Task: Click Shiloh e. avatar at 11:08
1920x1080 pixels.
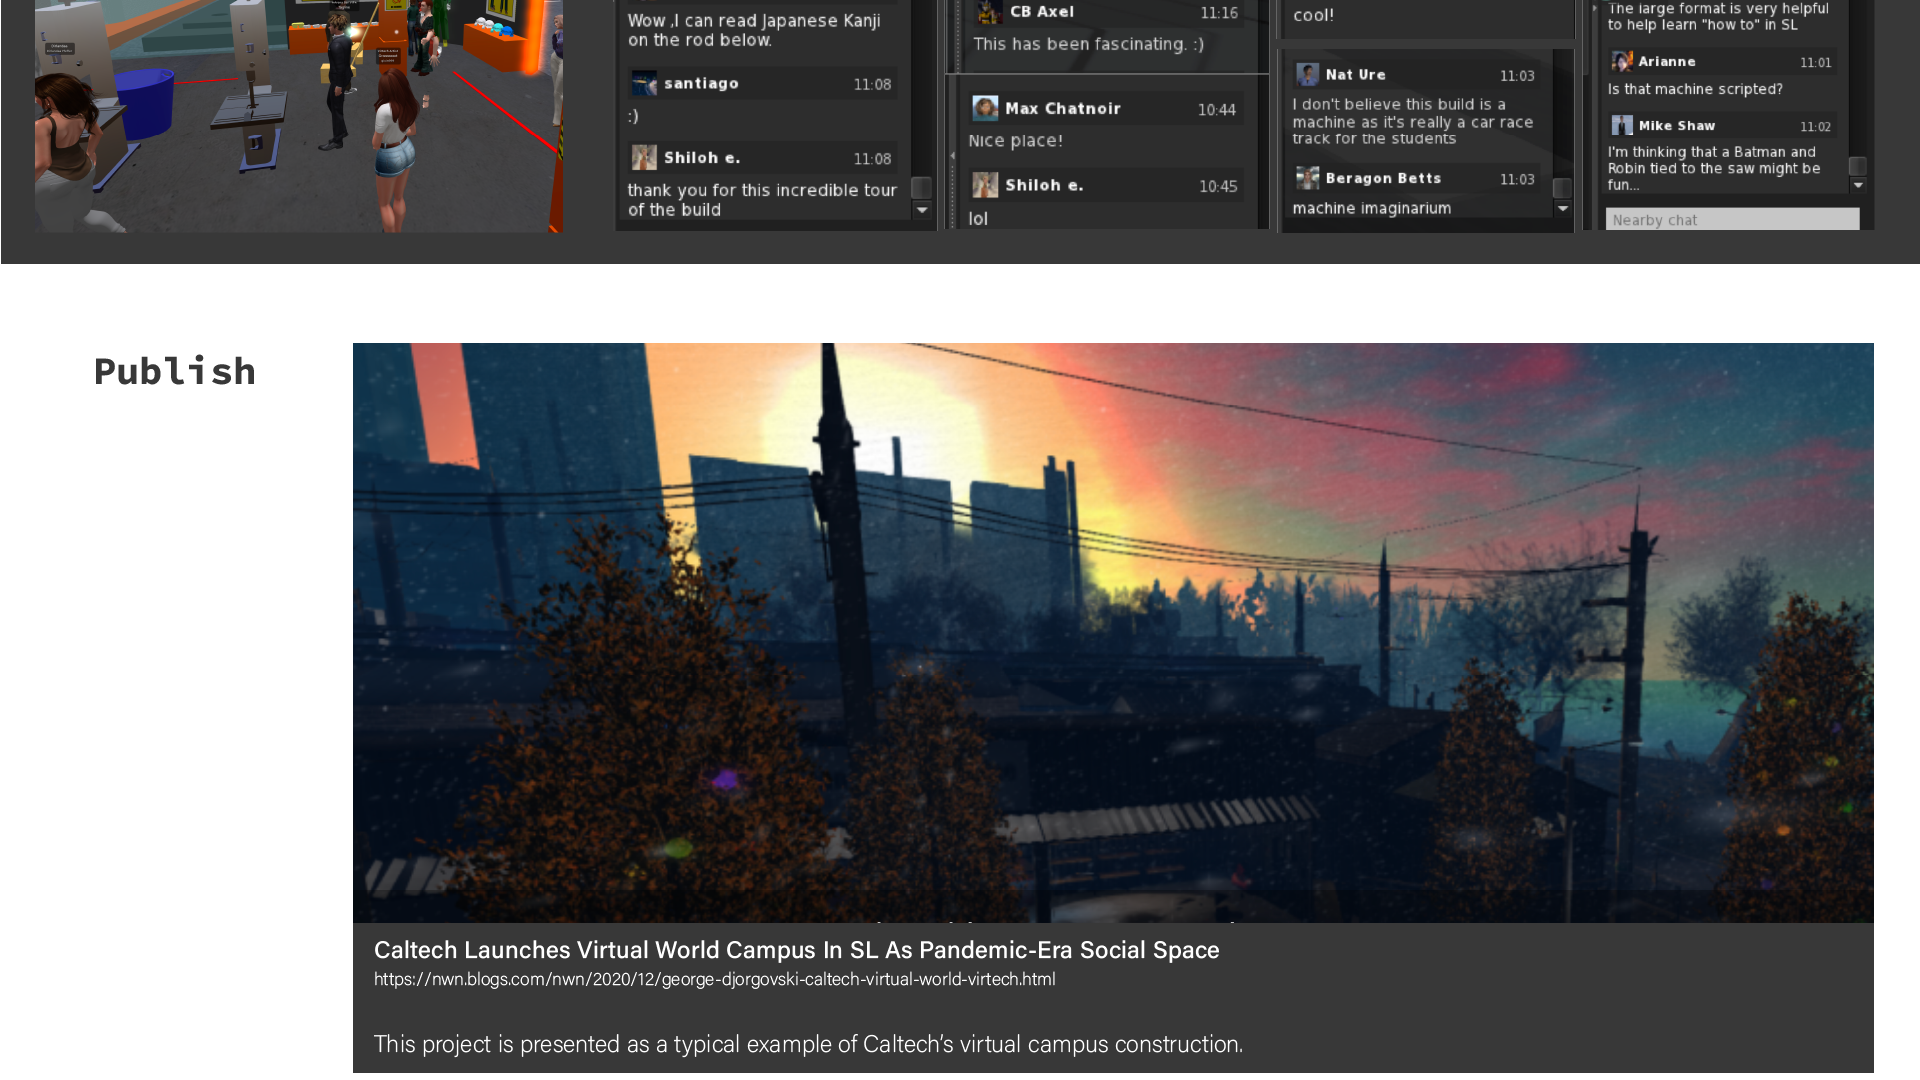Action: pyautogui.click(x=644, y=158)
